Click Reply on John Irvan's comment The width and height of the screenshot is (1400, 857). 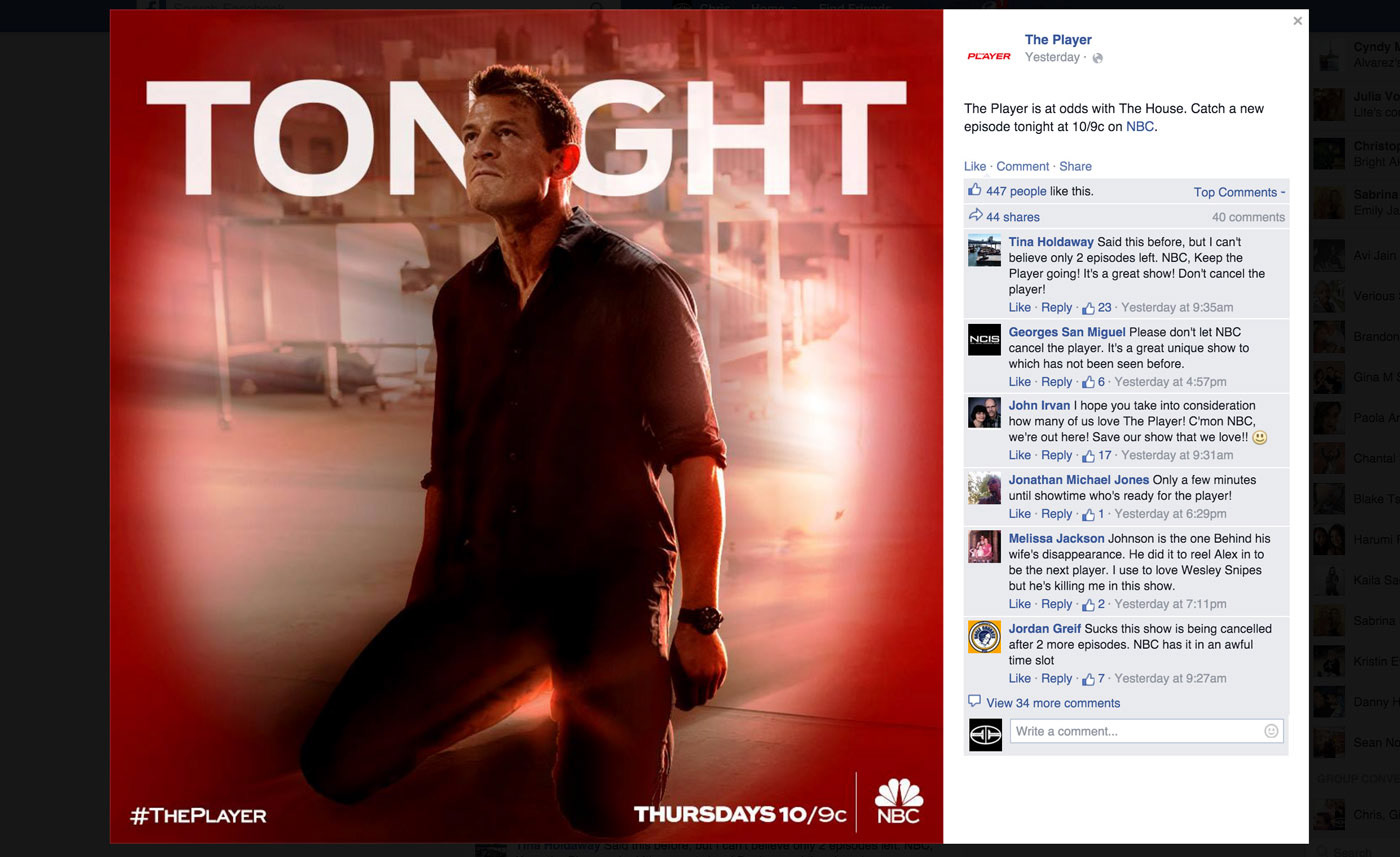(1056, 456)
